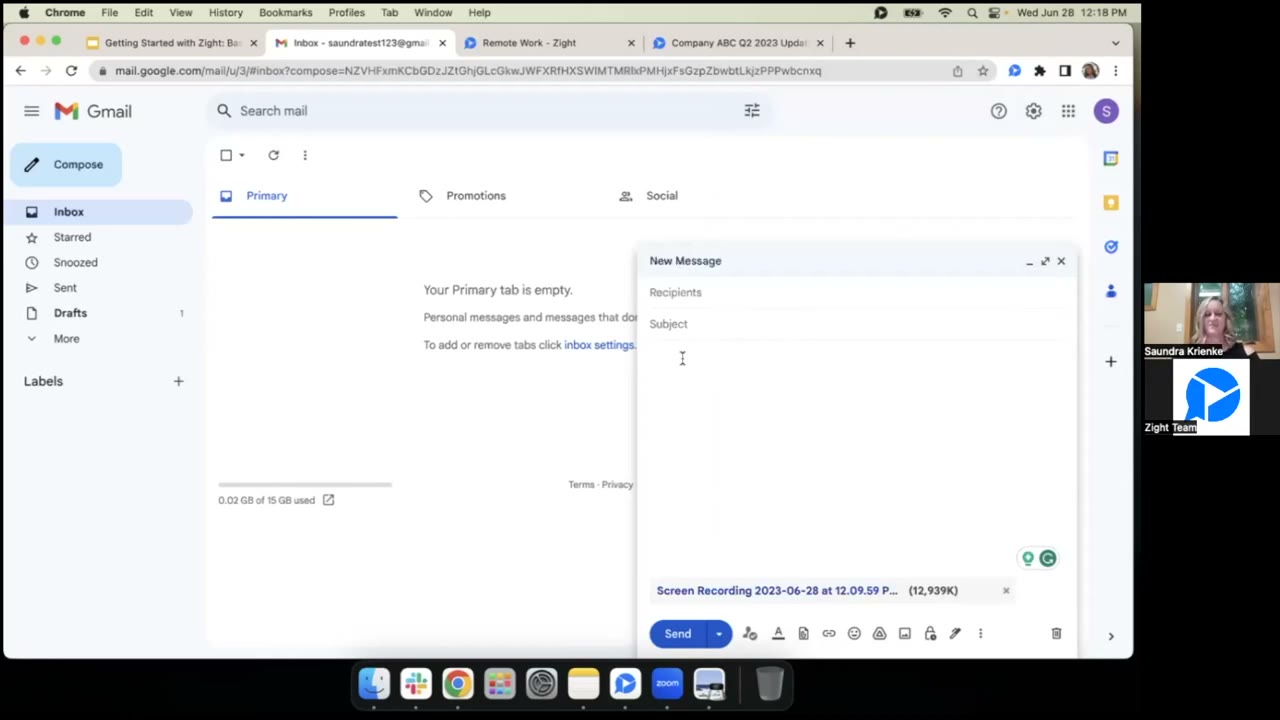Open the Snoozed folder
The width and height of the screenshot is (1280, 720).
(x=97, y=263)
